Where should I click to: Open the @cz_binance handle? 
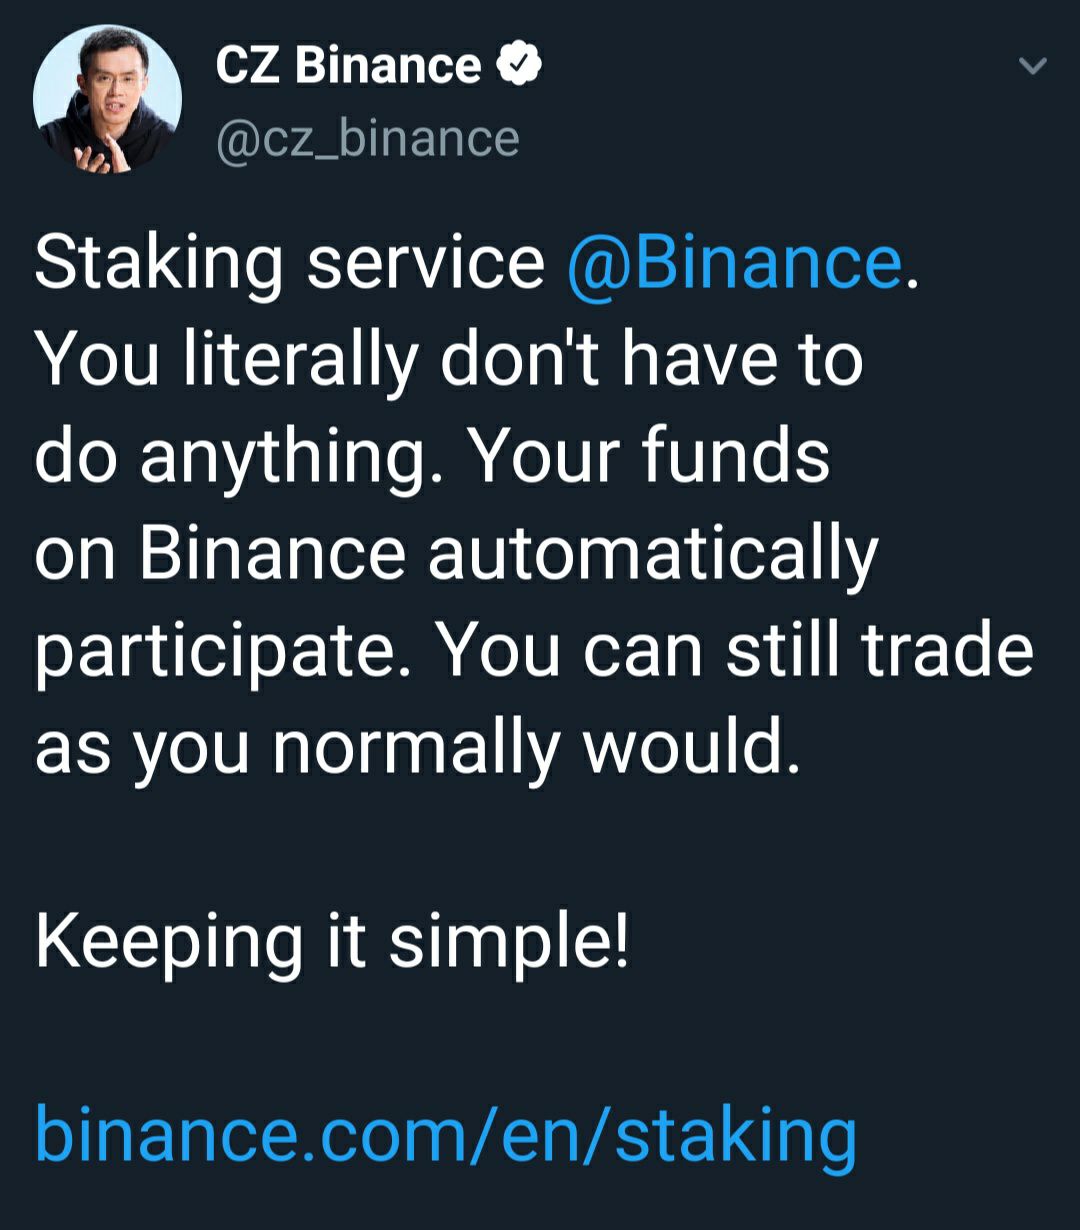pos(367,138)
